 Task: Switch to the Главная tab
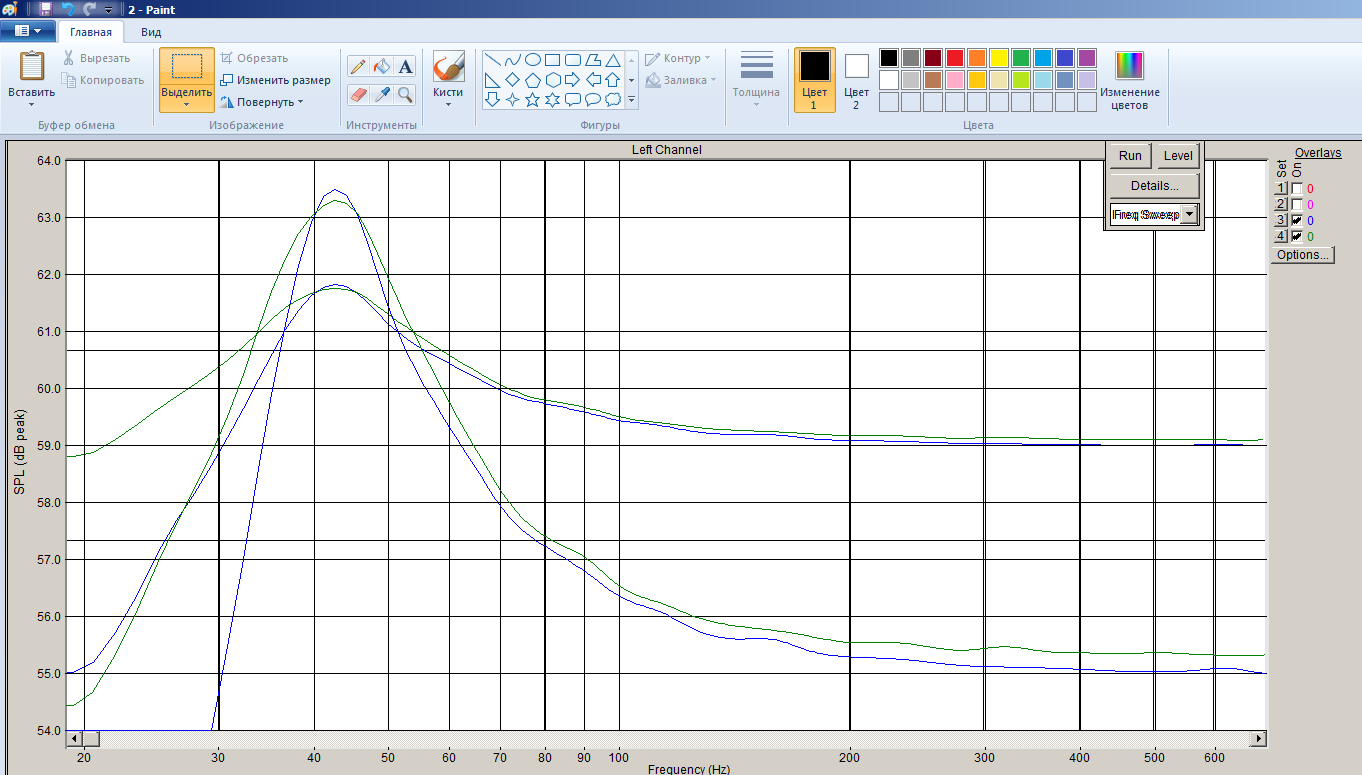[x=91, y=32]
